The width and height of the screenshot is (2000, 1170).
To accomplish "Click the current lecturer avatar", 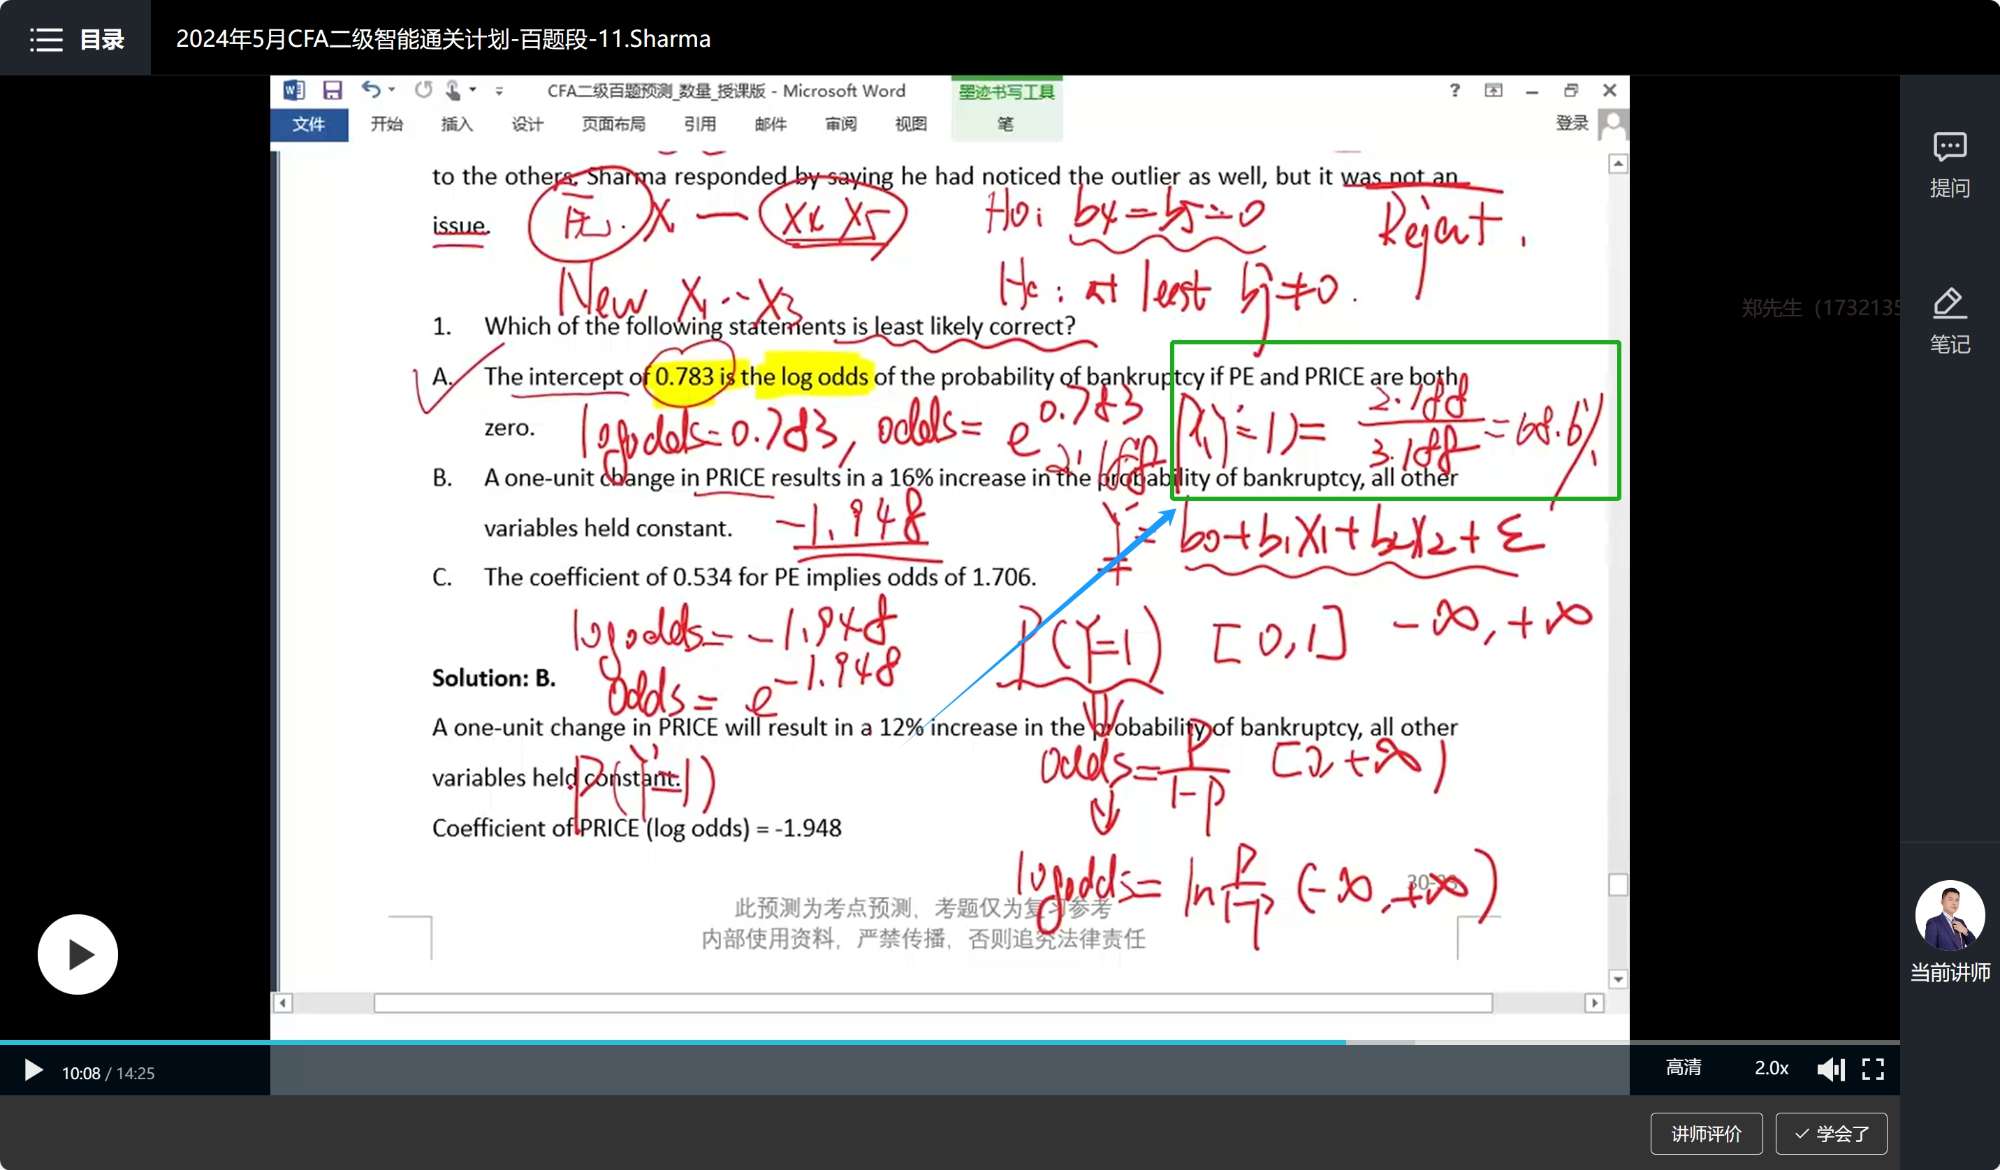I will [1949, 915].
